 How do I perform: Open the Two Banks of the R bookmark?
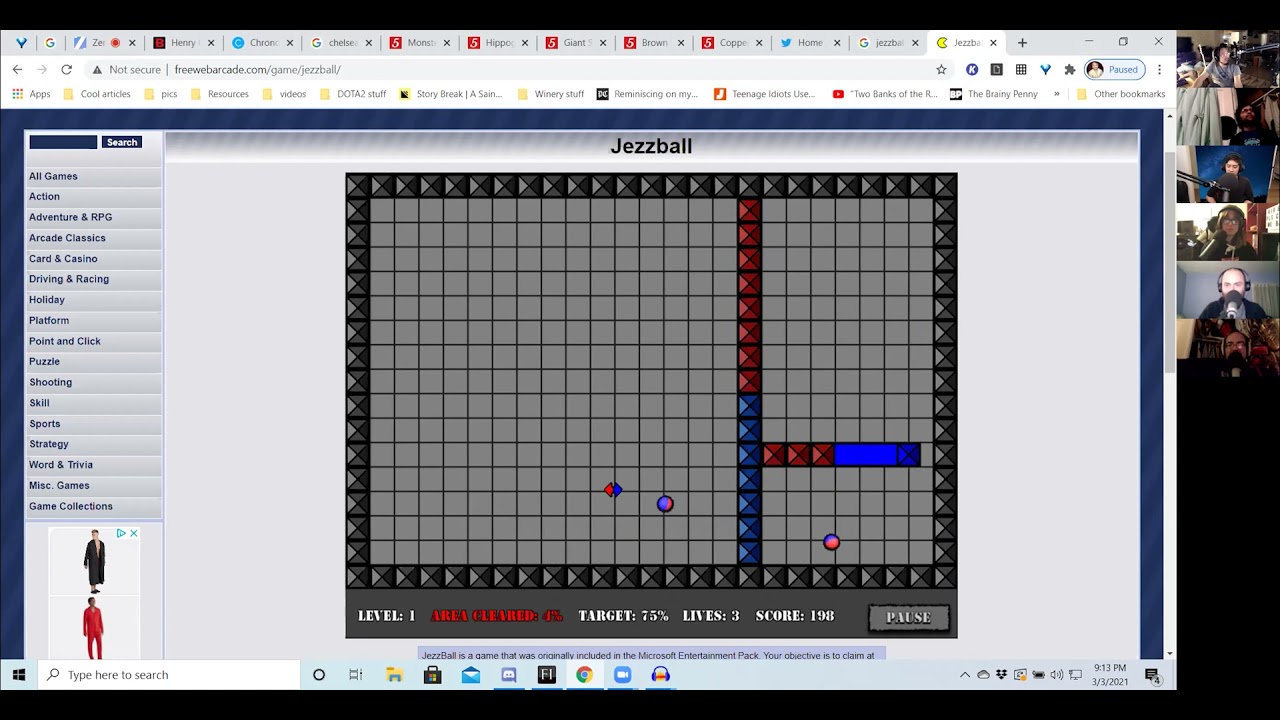pos(885,94)
